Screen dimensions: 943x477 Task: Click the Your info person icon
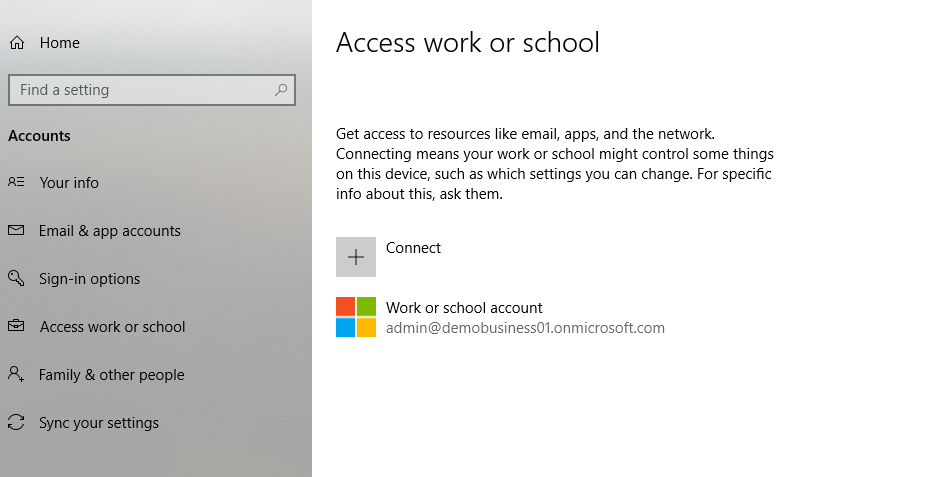16,182
